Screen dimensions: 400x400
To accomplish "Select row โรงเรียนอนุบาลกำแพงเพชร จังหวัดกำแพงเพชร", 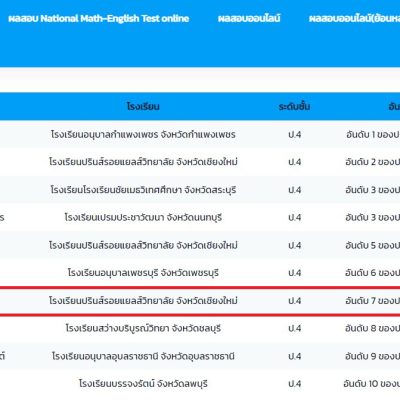I will (x=200, y=134).
